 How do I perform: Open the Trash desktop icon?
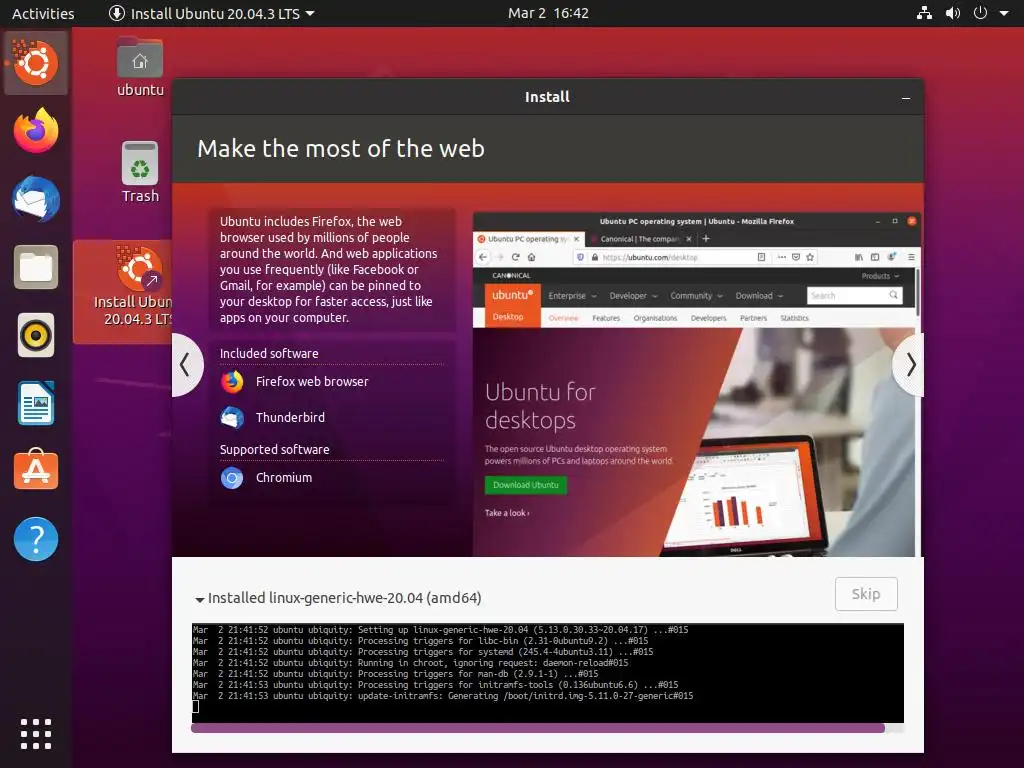[140, 172]
